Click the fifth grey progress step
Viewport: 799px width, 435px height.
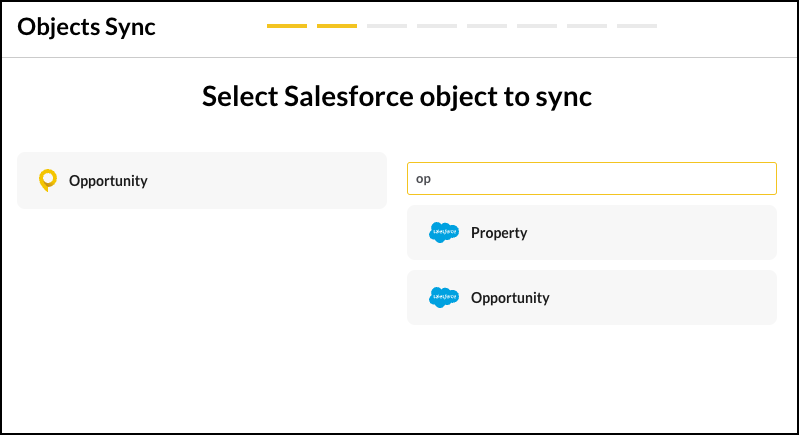click(487, 26)
